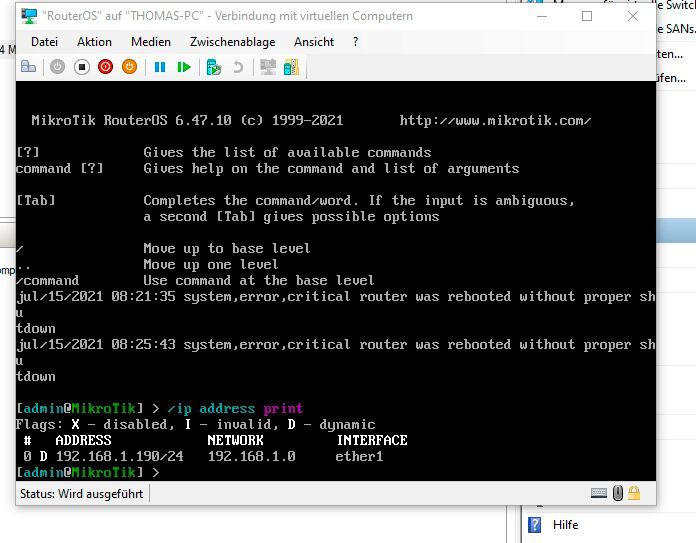Create a checkpoint using the toolbar icon

pos(214,67)
